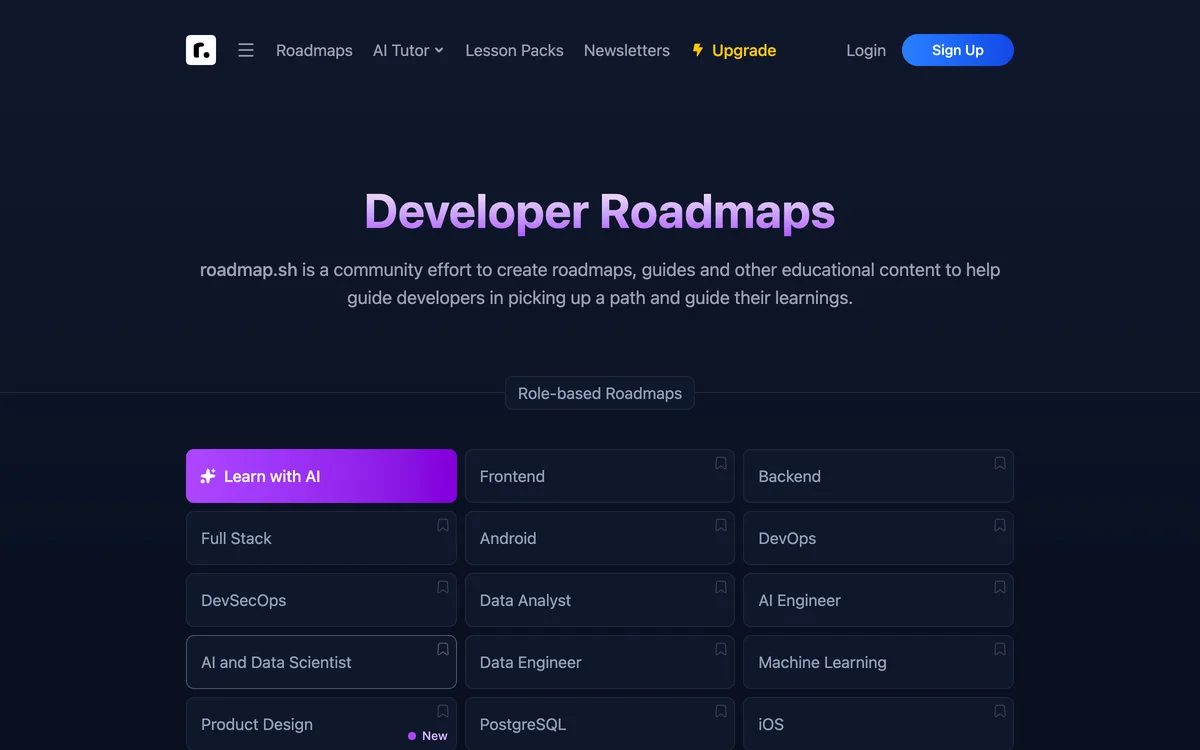The width and height of the screenshot is (1200, 750).
Task: Open the iOS roadmap
Action: tap(878, 724)
